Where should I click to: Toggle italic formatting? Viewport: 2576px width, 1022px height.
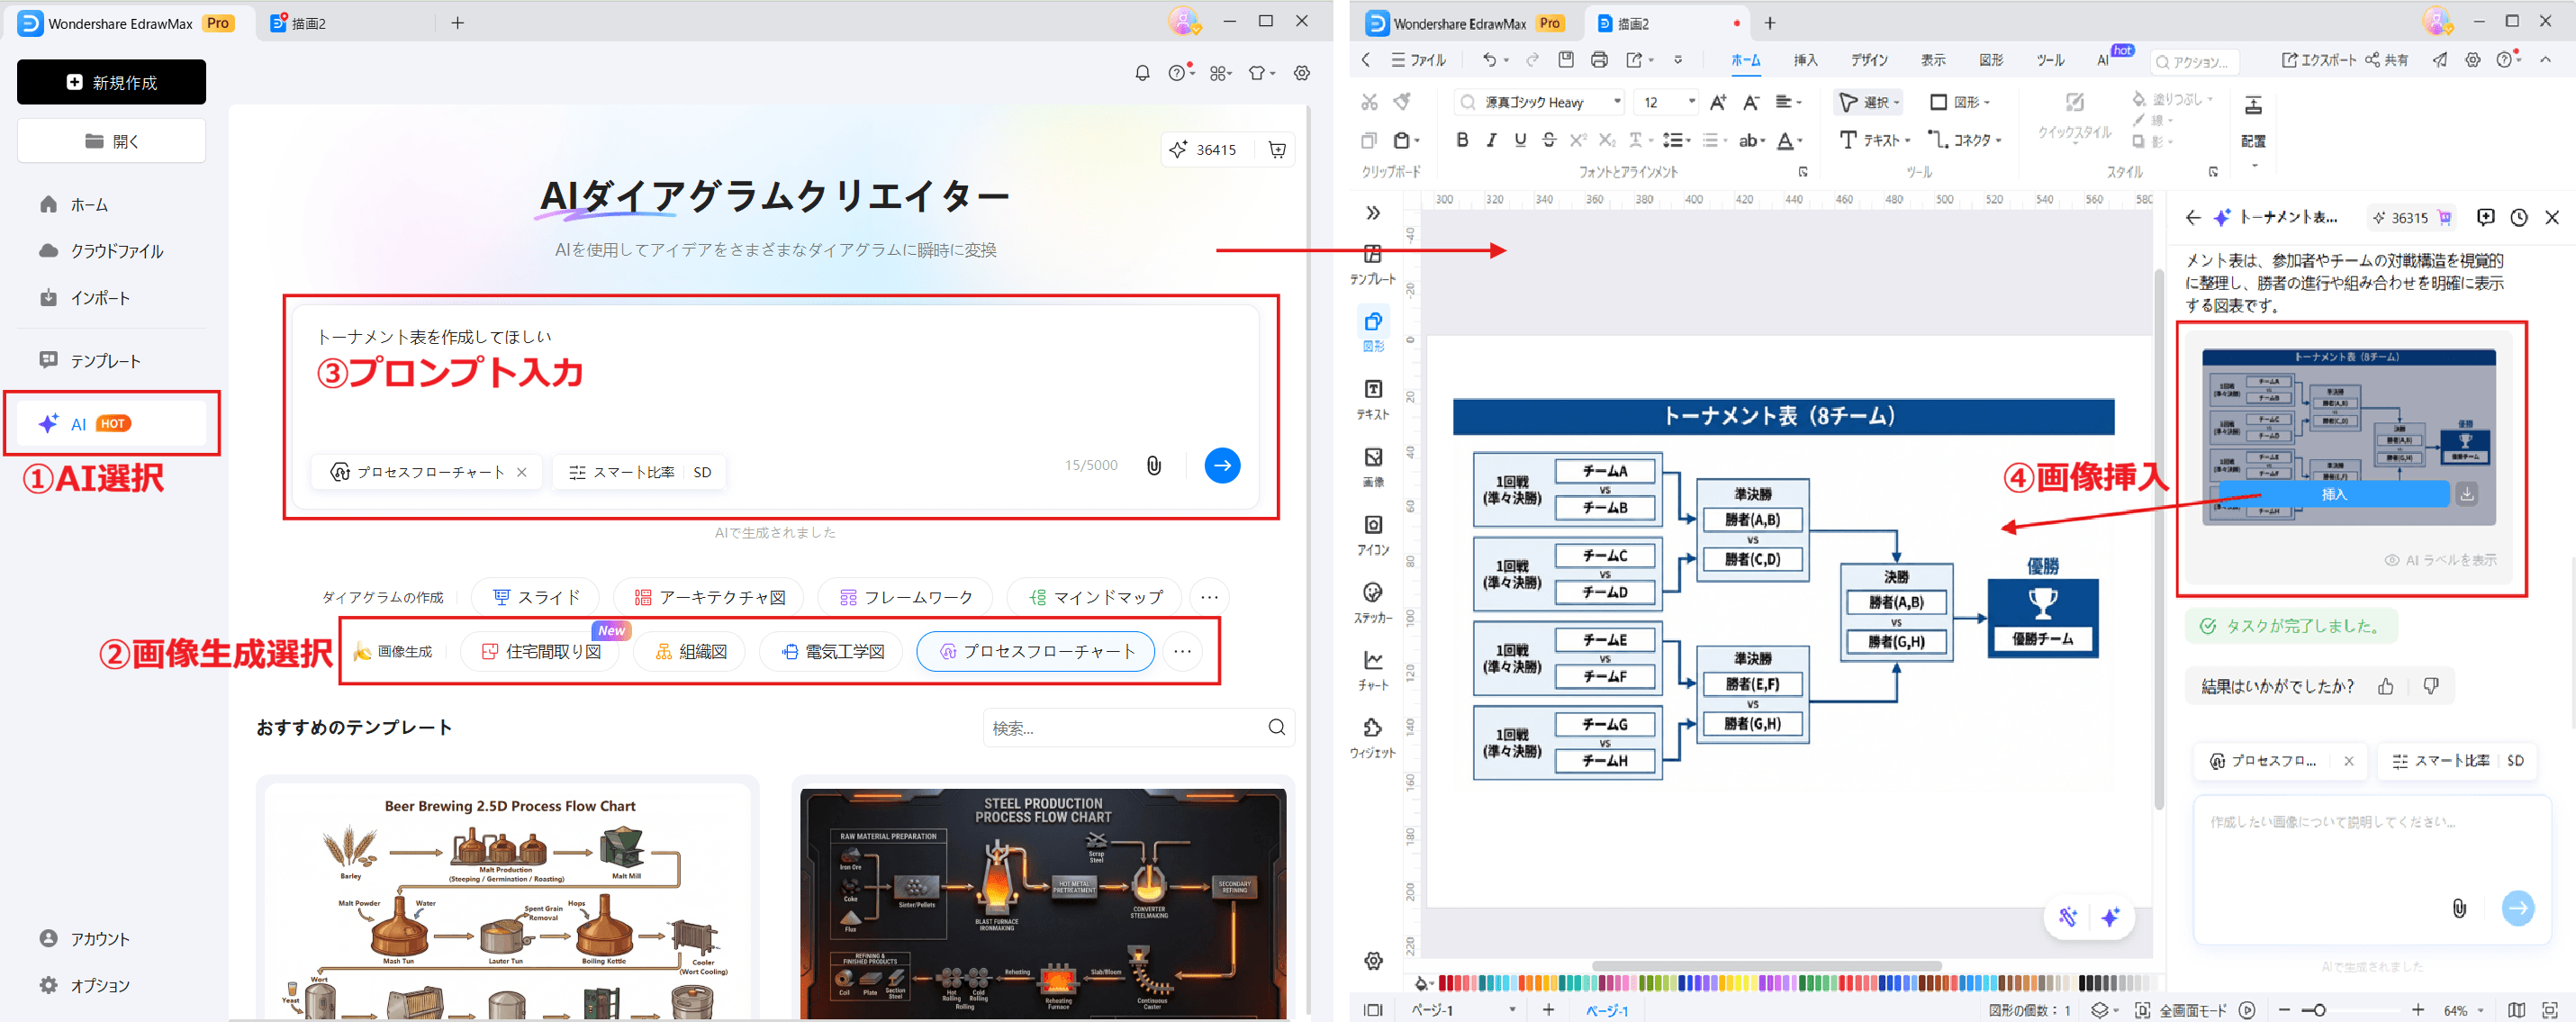(x=1491, y=140)
